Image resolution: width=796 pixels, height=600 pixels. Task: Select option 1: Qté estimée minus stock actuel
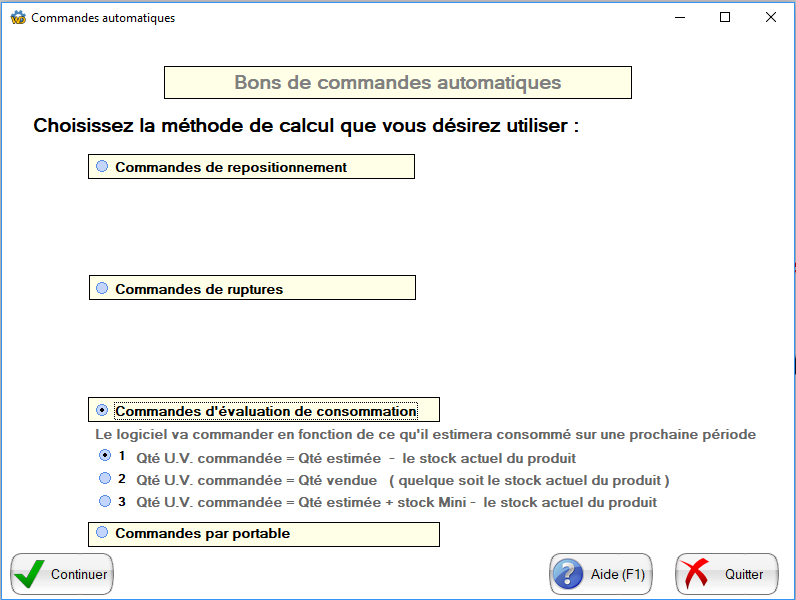click(106, 455)
